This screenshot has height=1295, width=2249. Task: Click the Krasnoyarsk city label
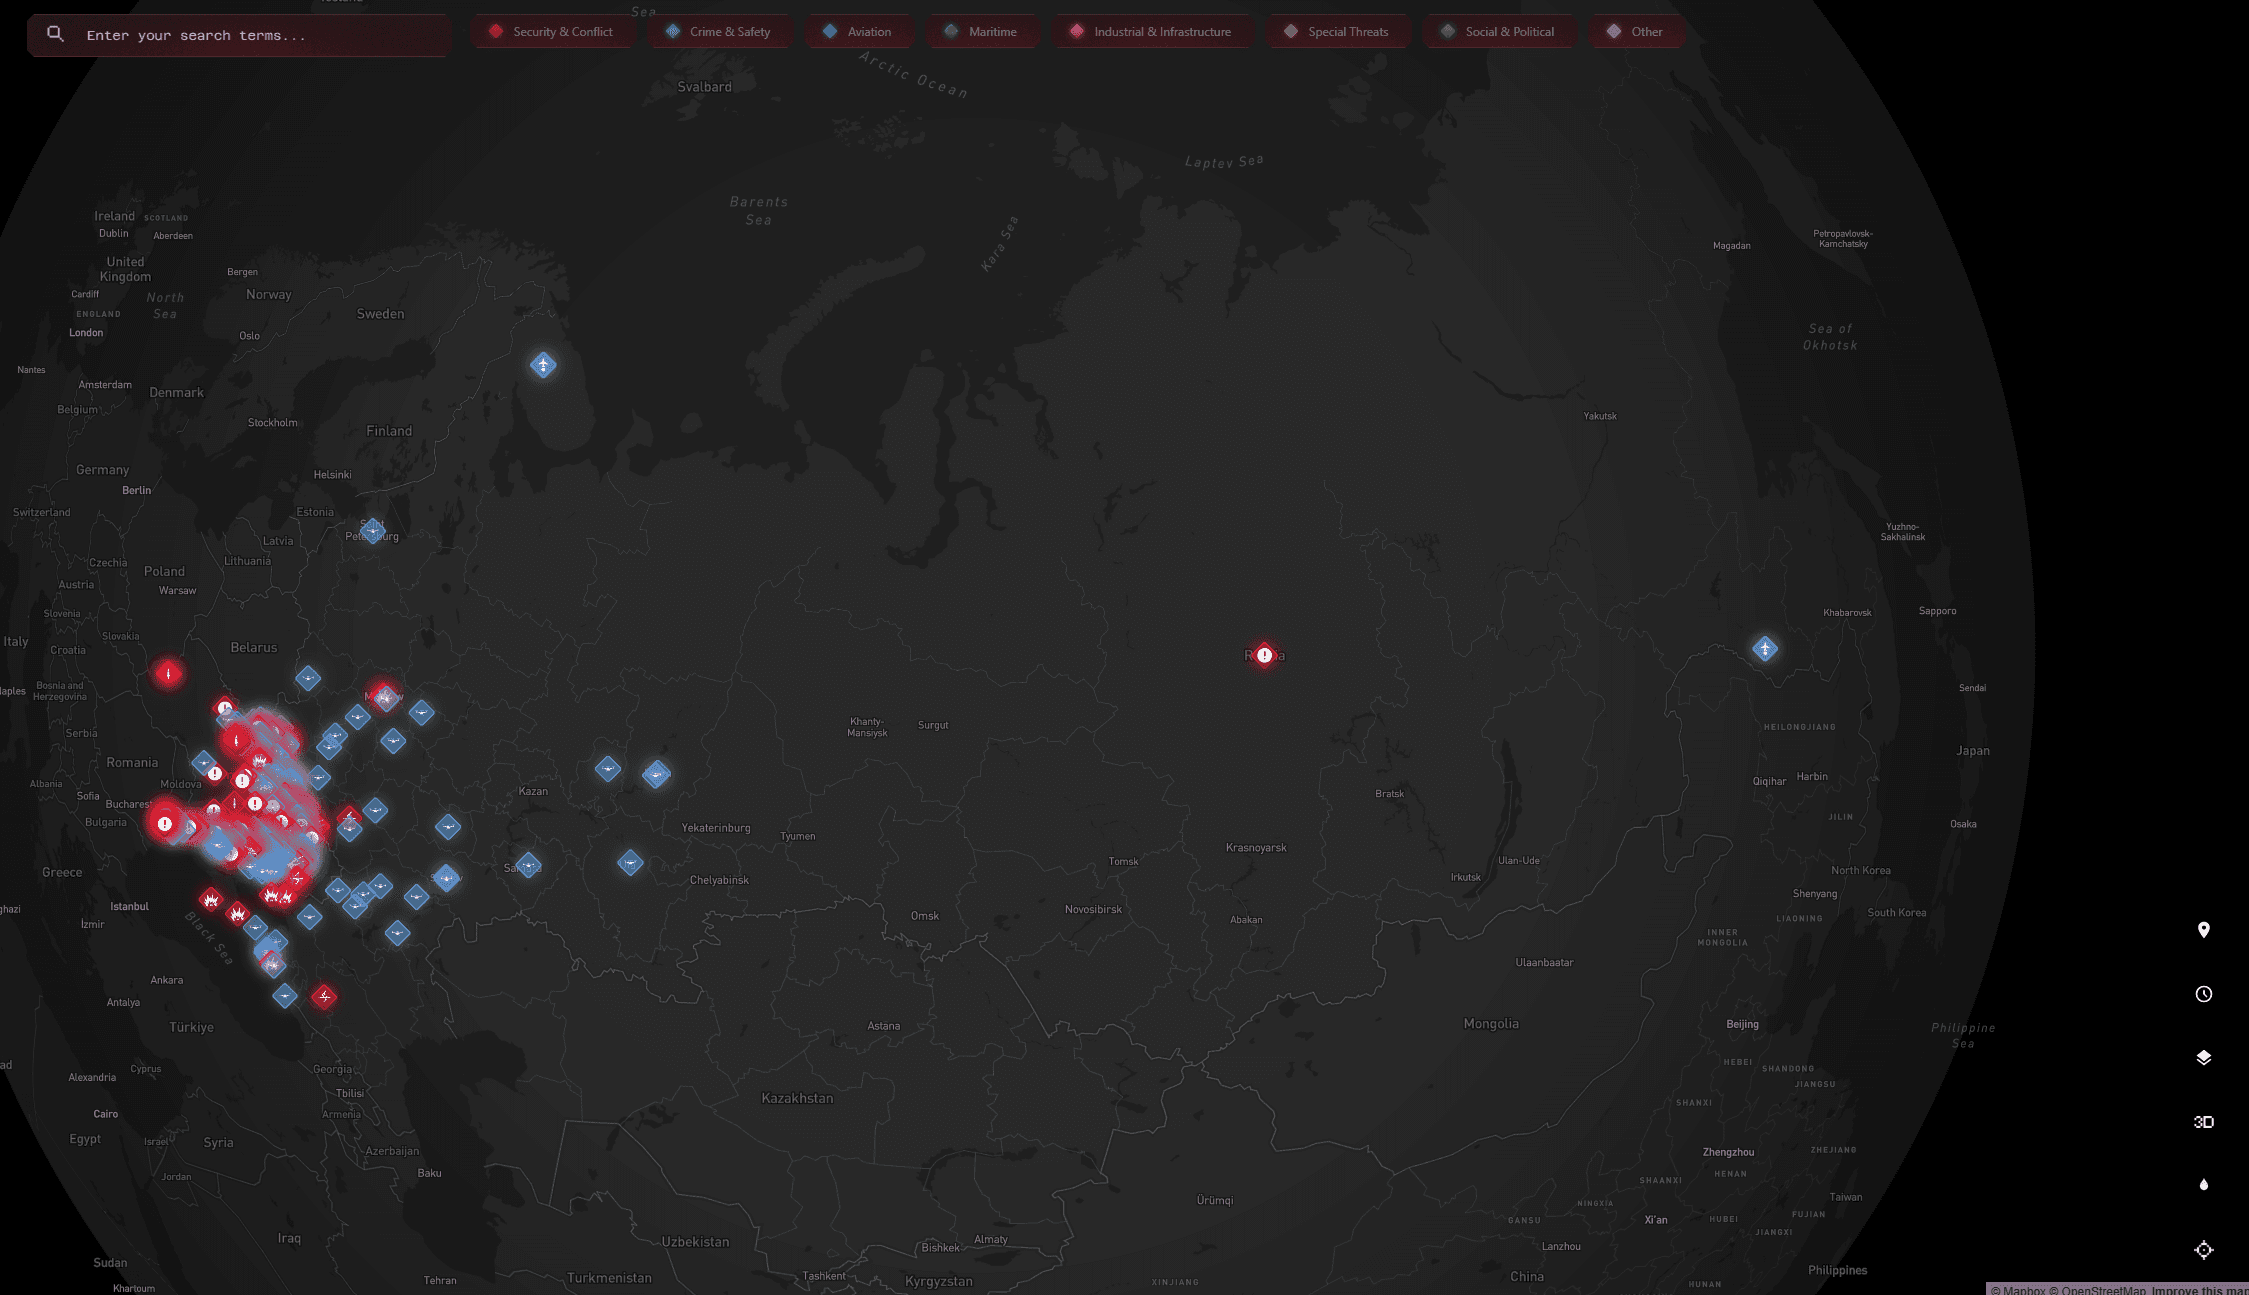click(1256, 848)
